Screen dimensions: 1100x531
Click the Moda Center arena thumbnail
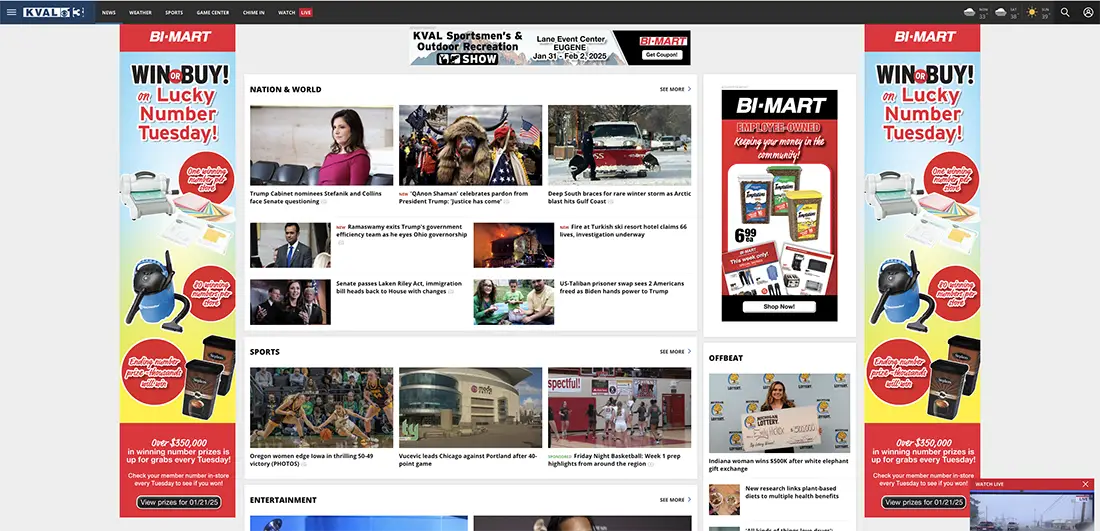pos(471,408)
